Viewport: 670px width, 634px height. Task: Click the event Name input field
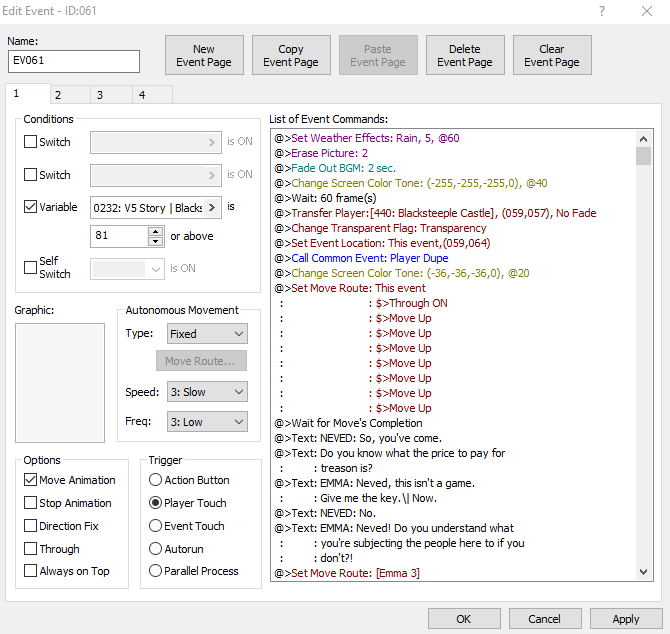[x=74, y=61]
